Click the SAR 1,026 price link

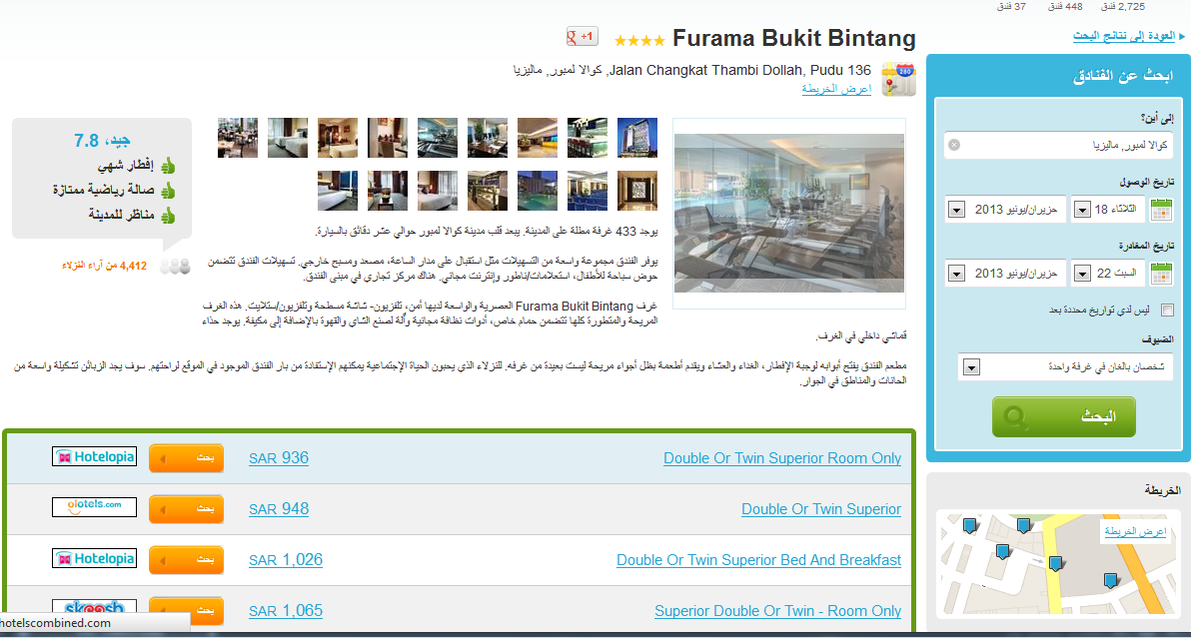286,560
